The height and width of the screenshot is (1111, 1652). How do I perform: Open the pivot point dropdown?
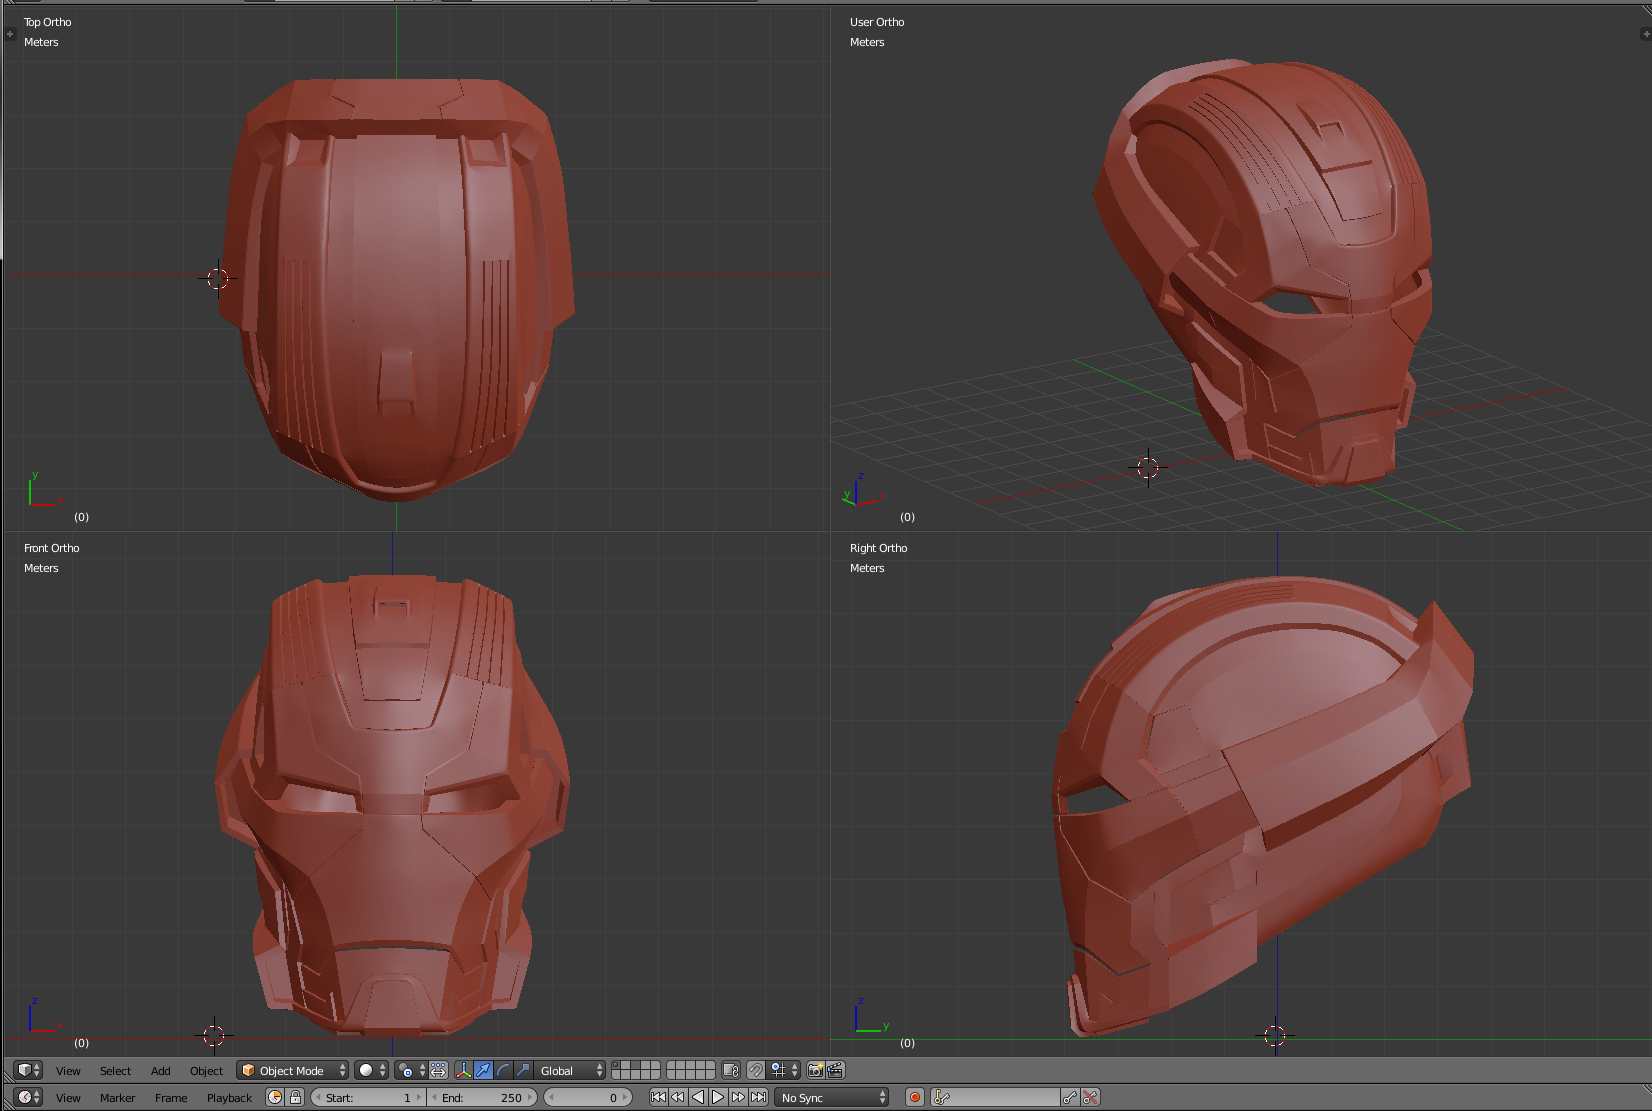[410, 1070]
